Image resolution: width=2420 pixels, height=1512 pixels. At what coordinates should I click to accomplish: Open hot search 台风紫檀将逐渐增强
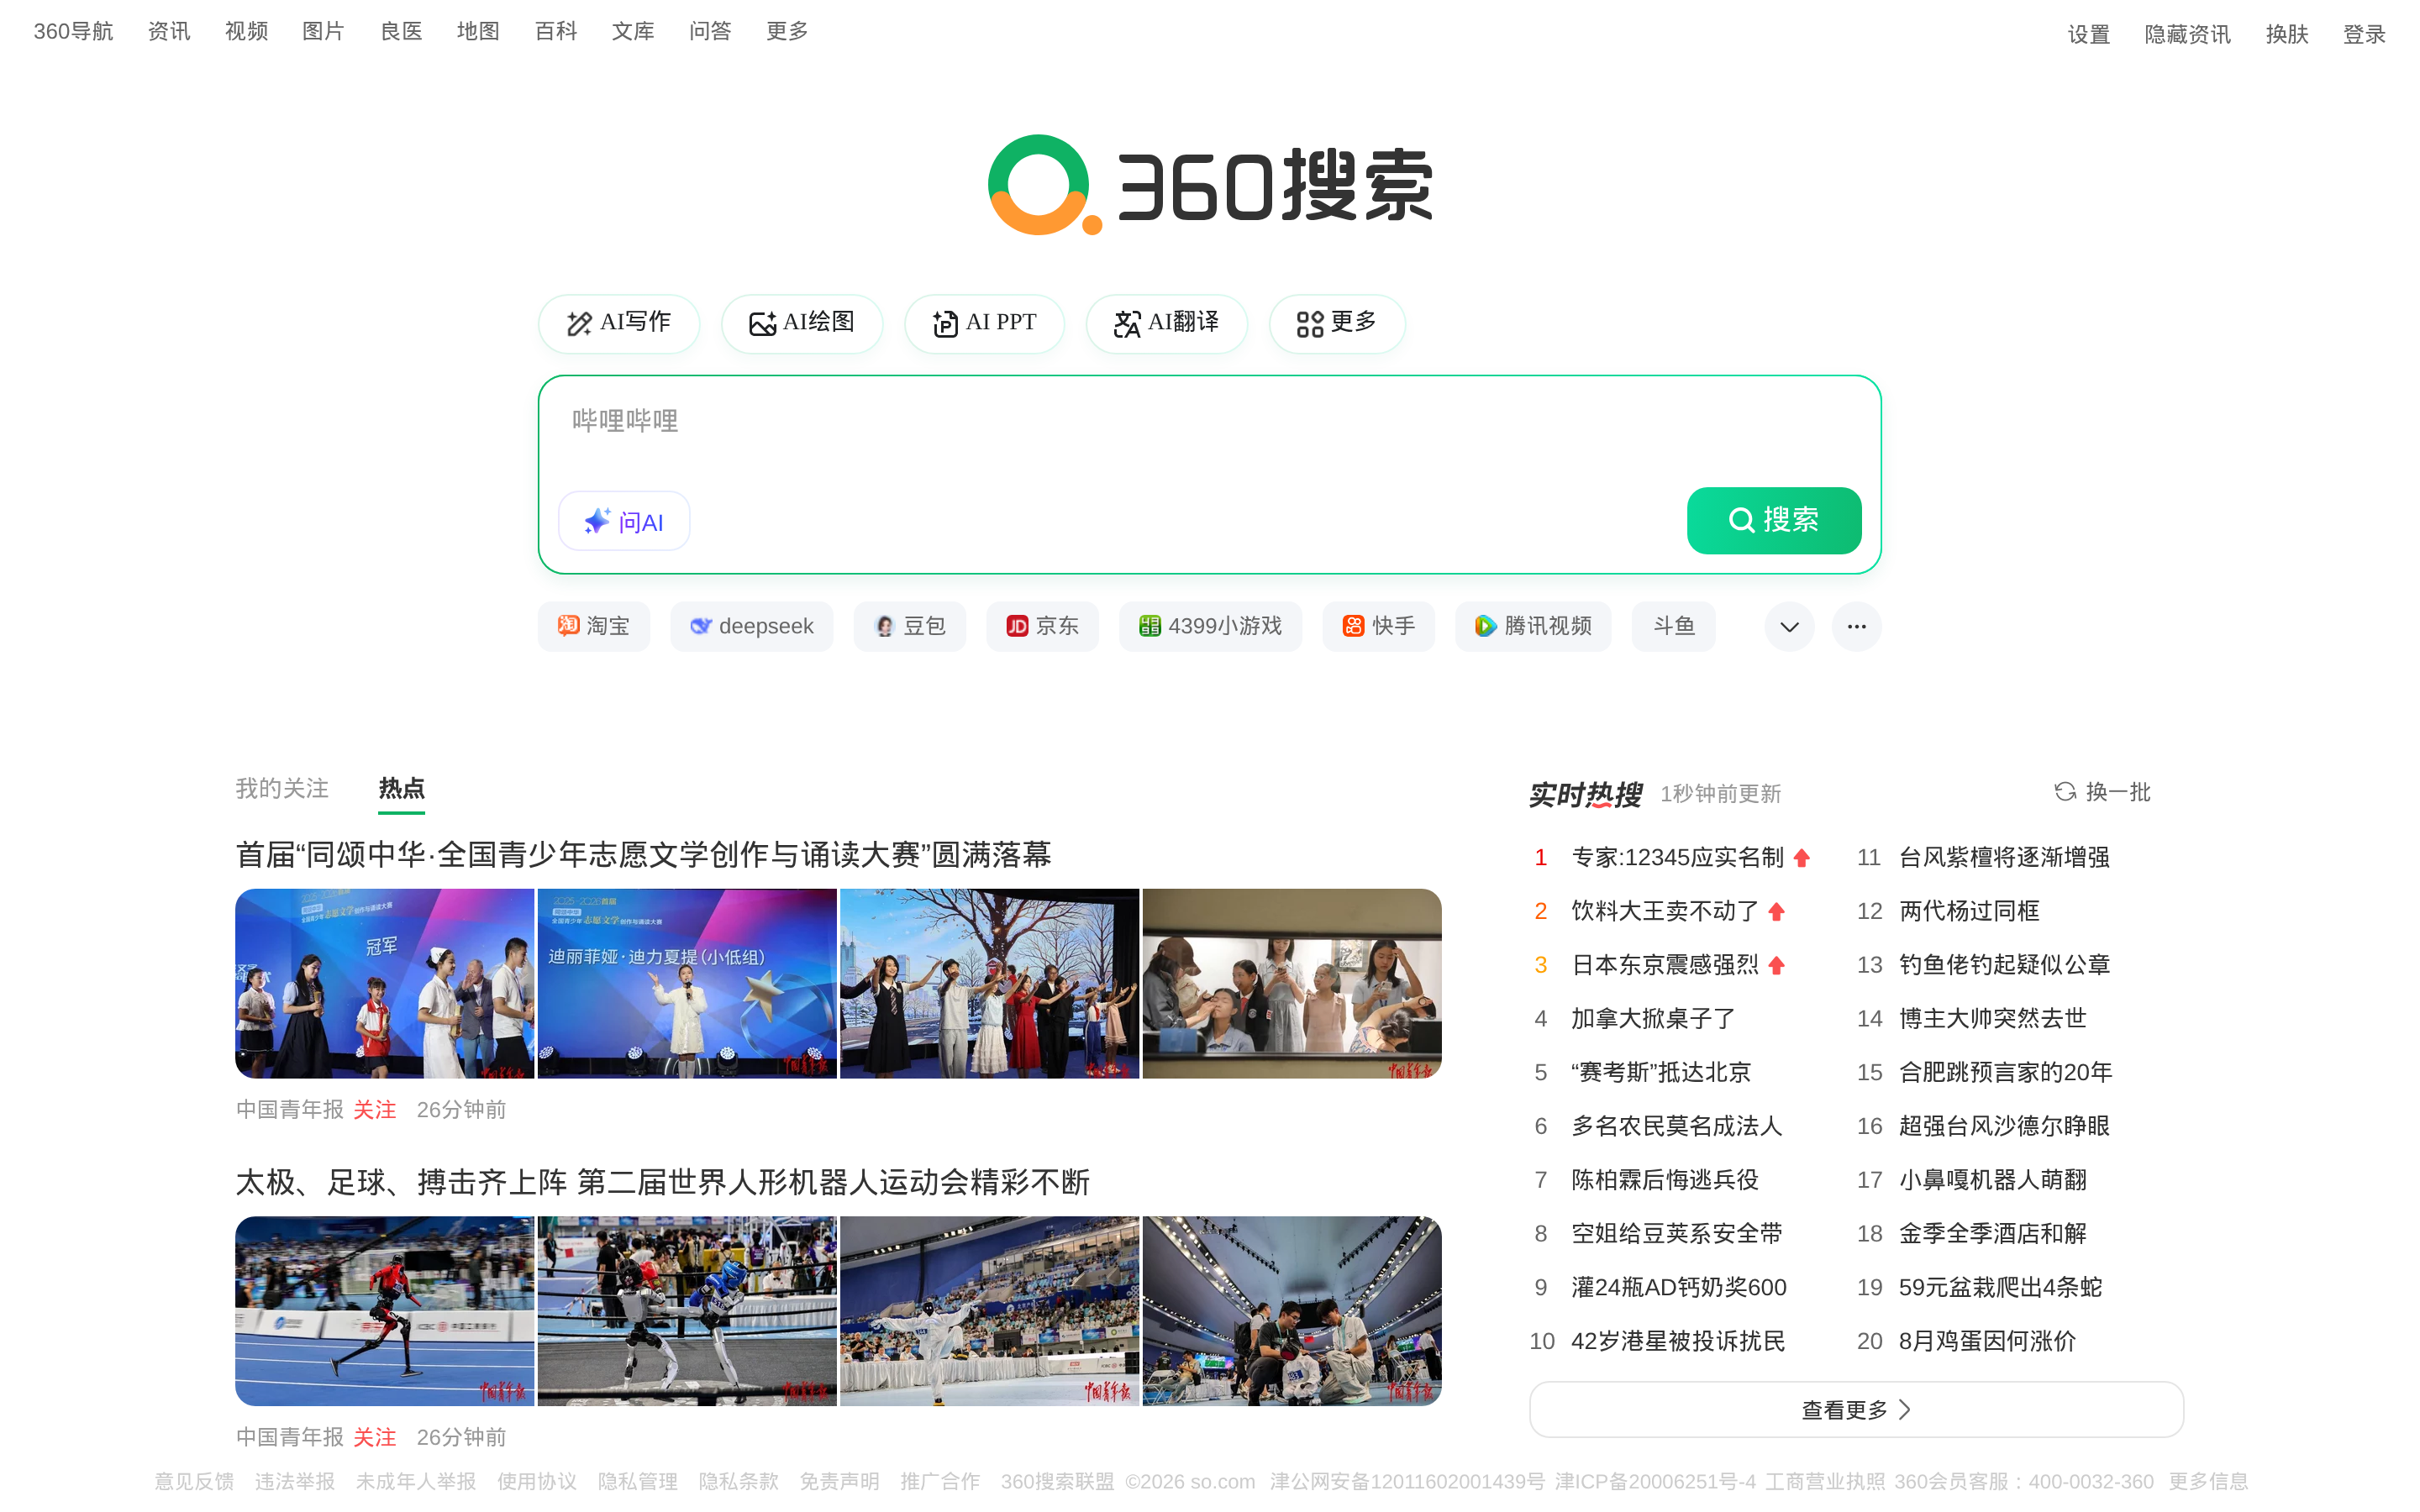point(2004,857)
